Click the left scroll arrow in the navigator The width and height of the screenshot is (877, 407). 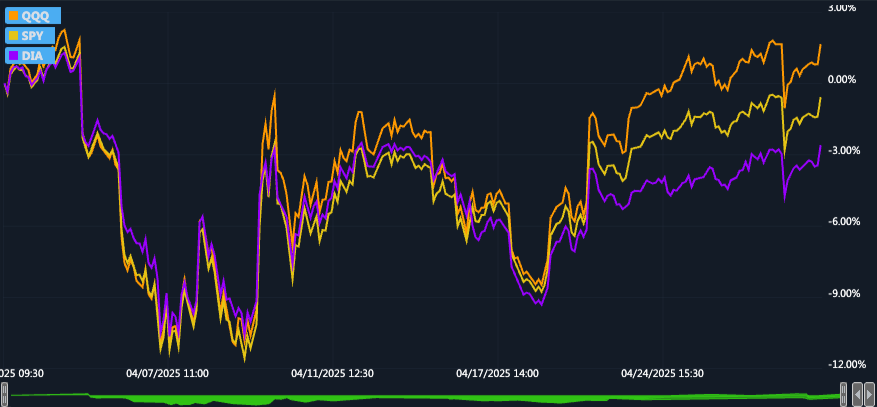(x=856, y=394)
